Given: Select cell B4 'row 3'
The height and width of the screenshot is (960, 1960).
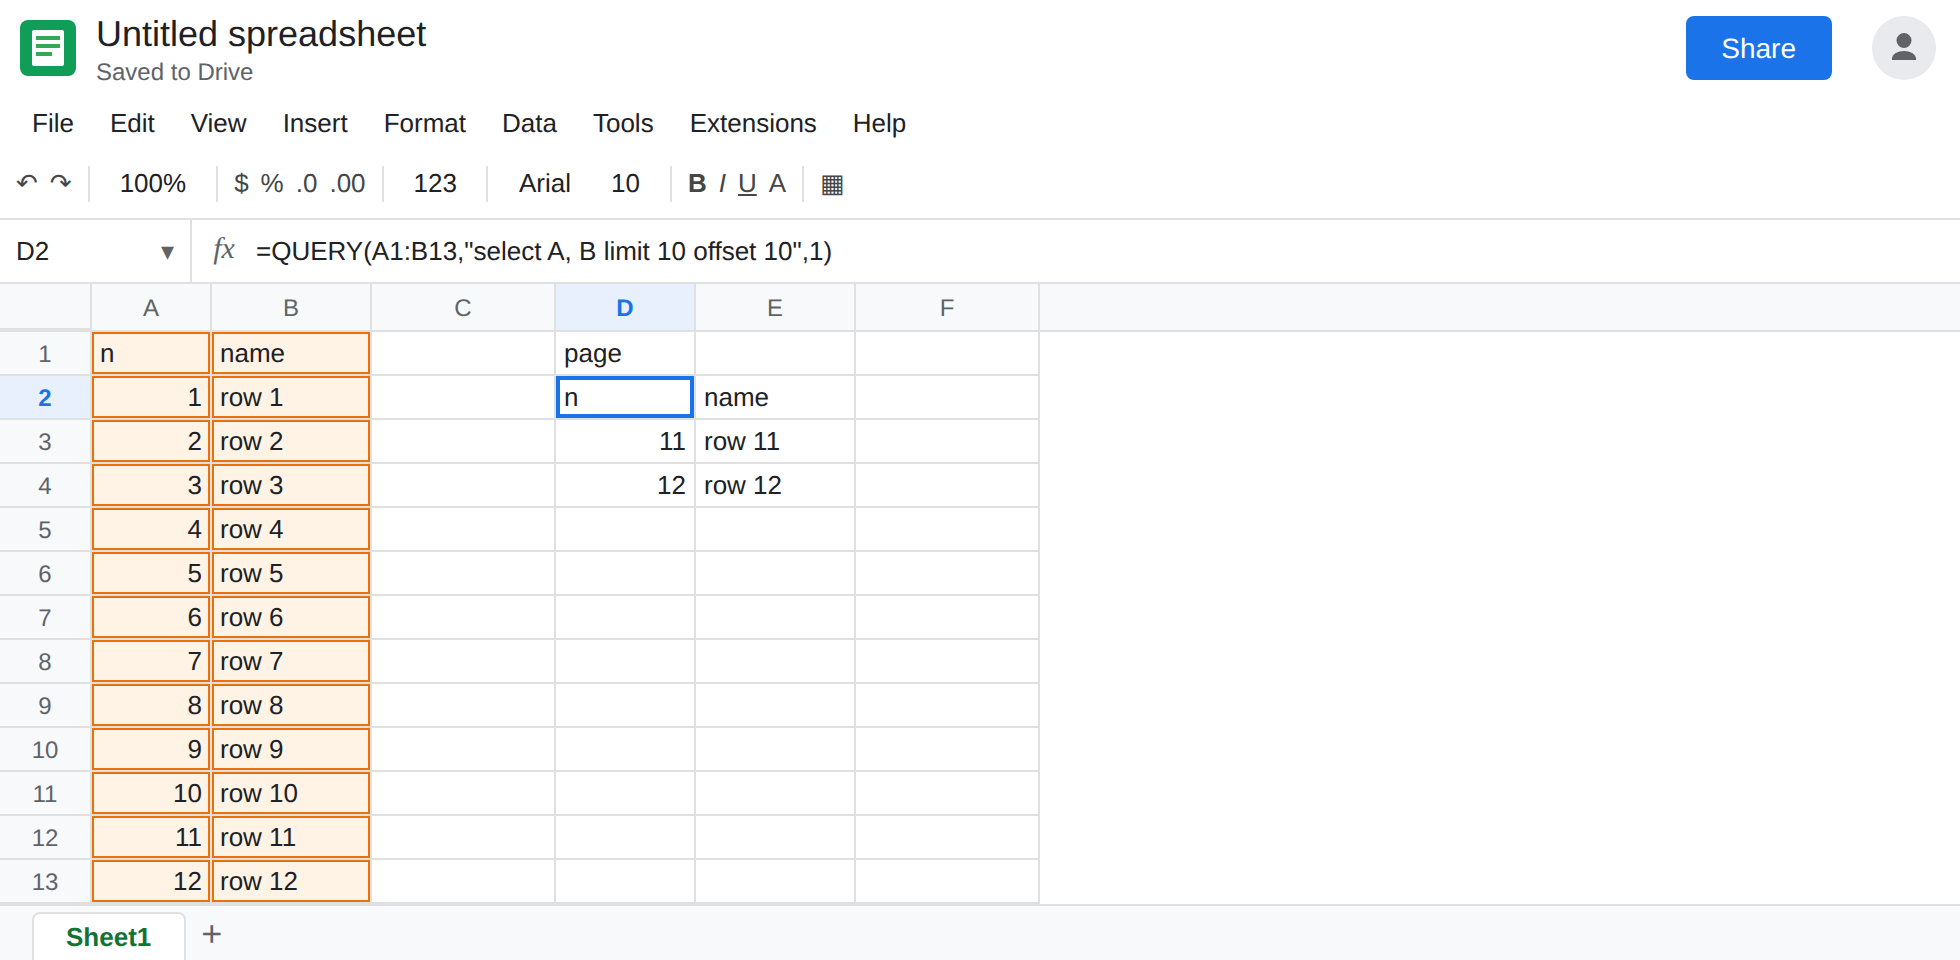Looking at the screenshot, I should tap(291, 486).
